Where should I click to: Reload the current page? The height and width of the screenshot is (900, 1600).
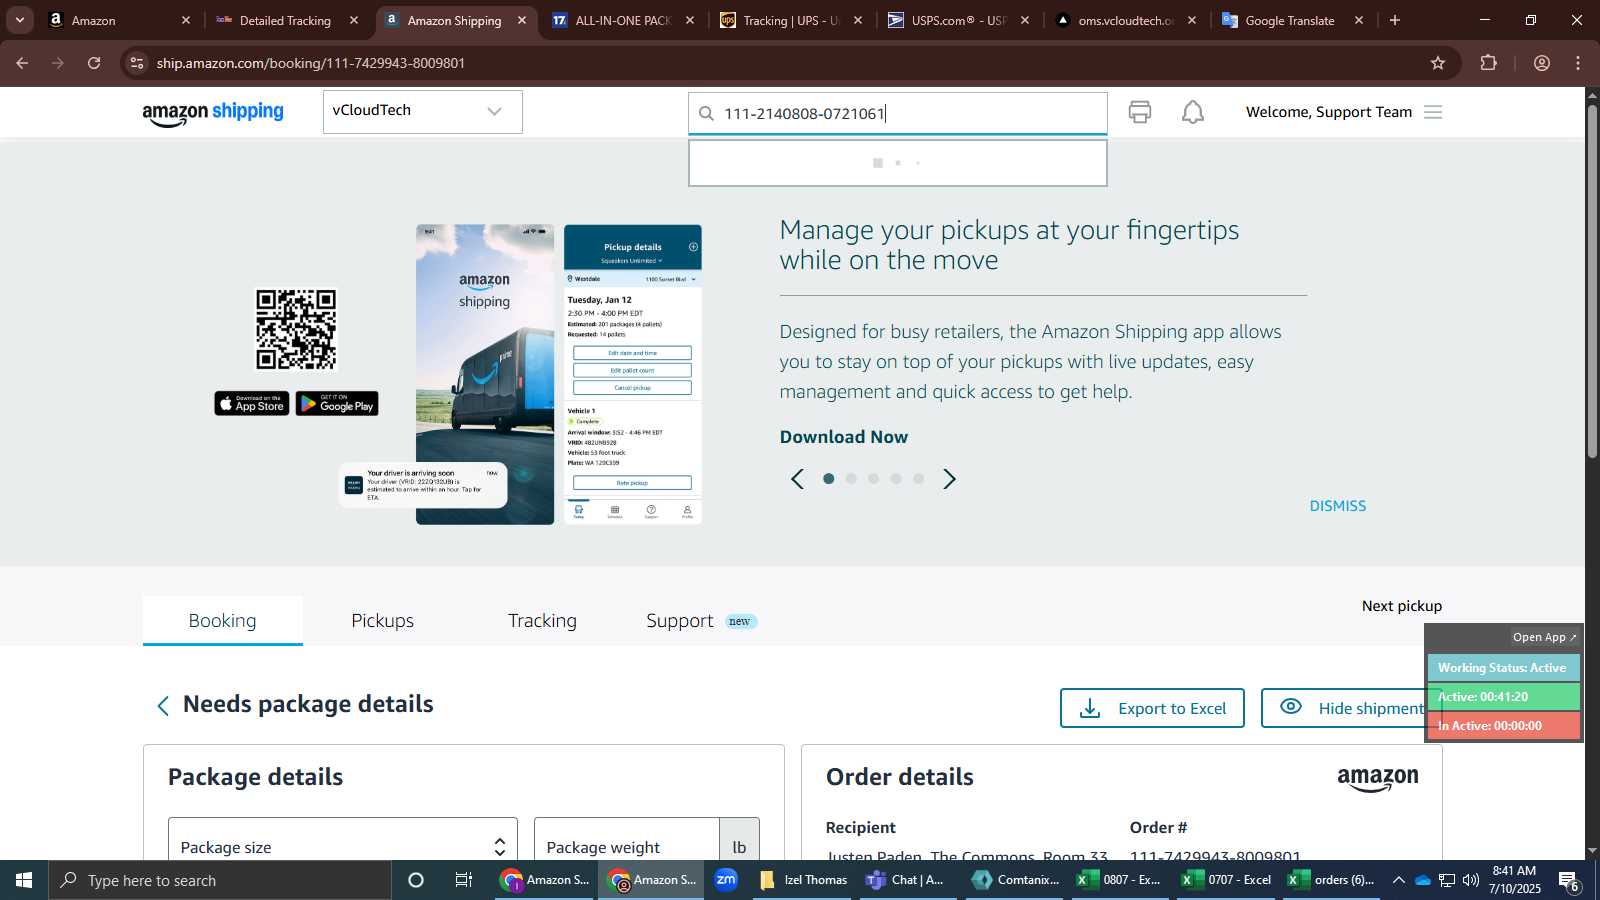(94, 63)
